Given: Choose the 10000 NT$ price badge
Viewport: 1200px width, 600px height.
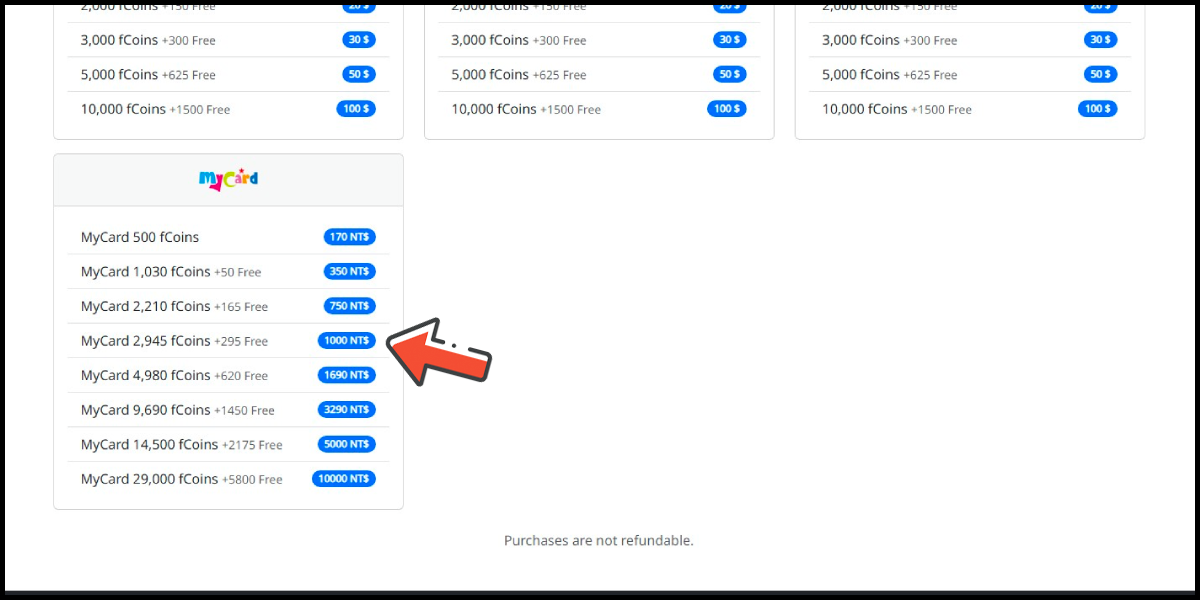Looking at the screenshot, I should 344,479.
